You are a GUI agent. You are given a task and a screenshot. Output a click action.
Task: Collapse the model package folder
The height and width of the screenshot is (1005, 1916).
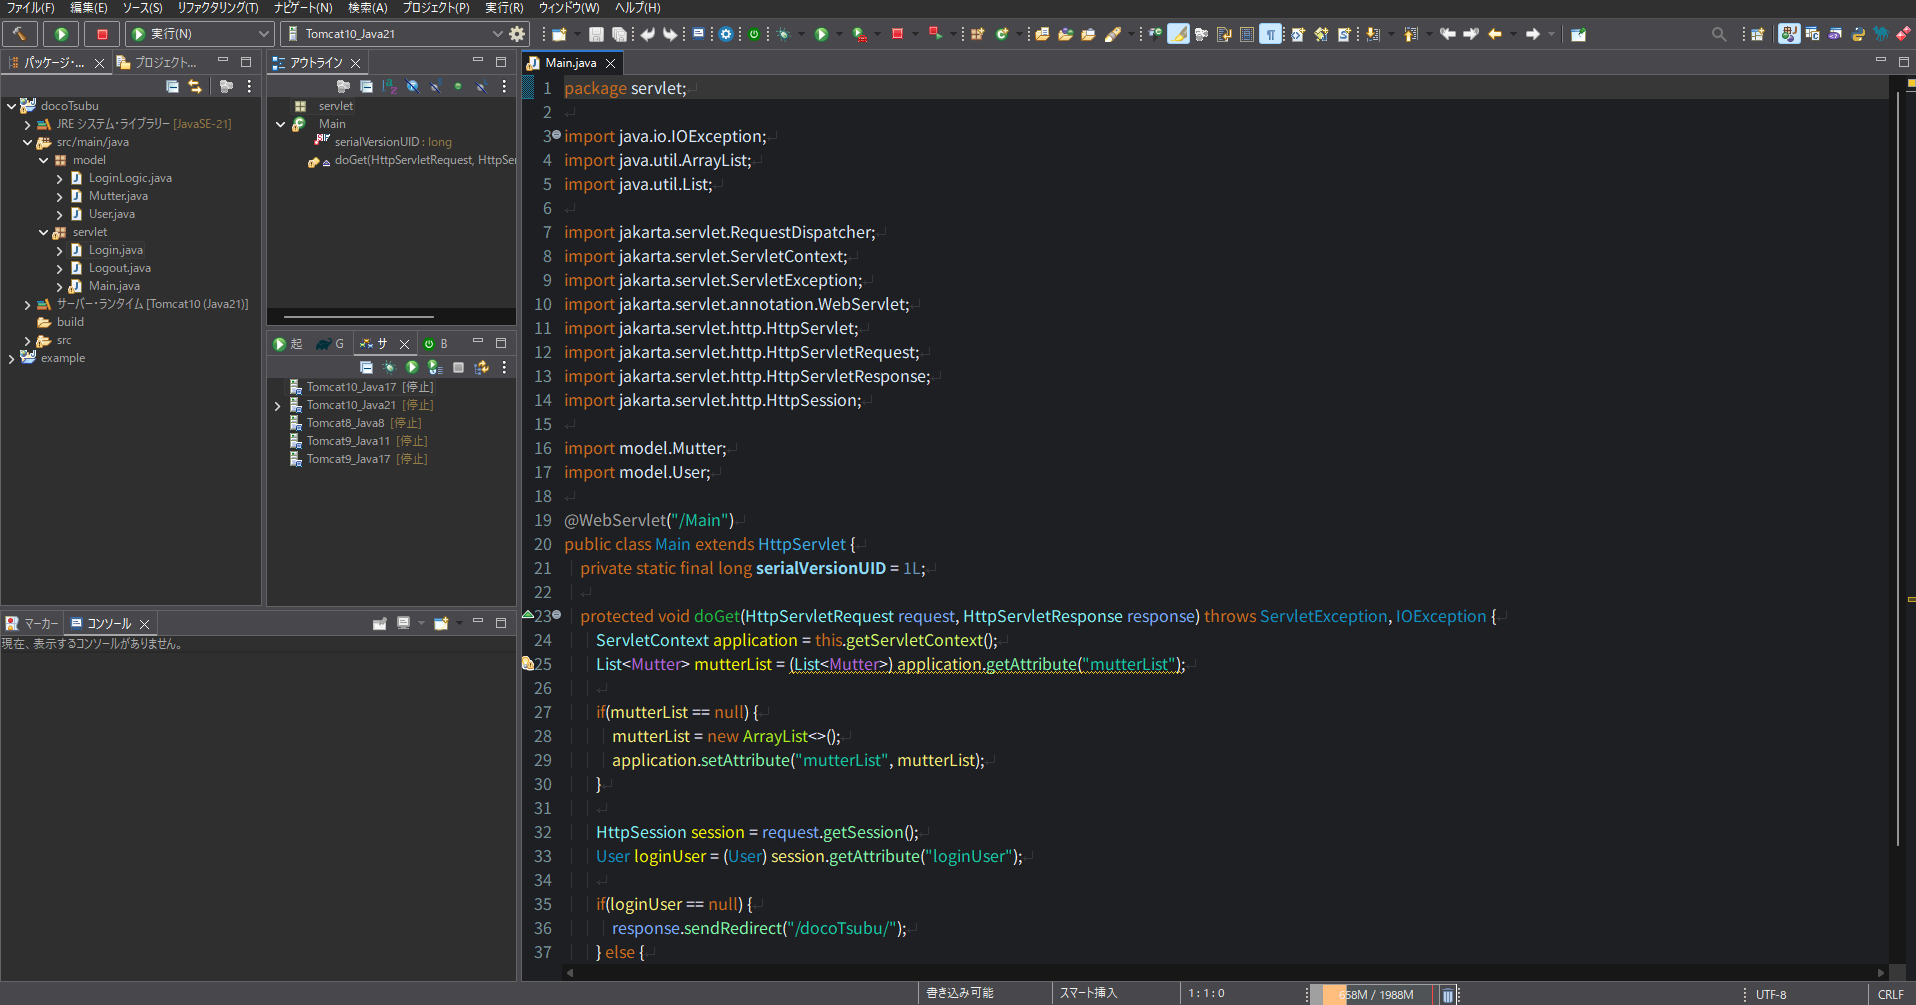(x=44, y=160)
